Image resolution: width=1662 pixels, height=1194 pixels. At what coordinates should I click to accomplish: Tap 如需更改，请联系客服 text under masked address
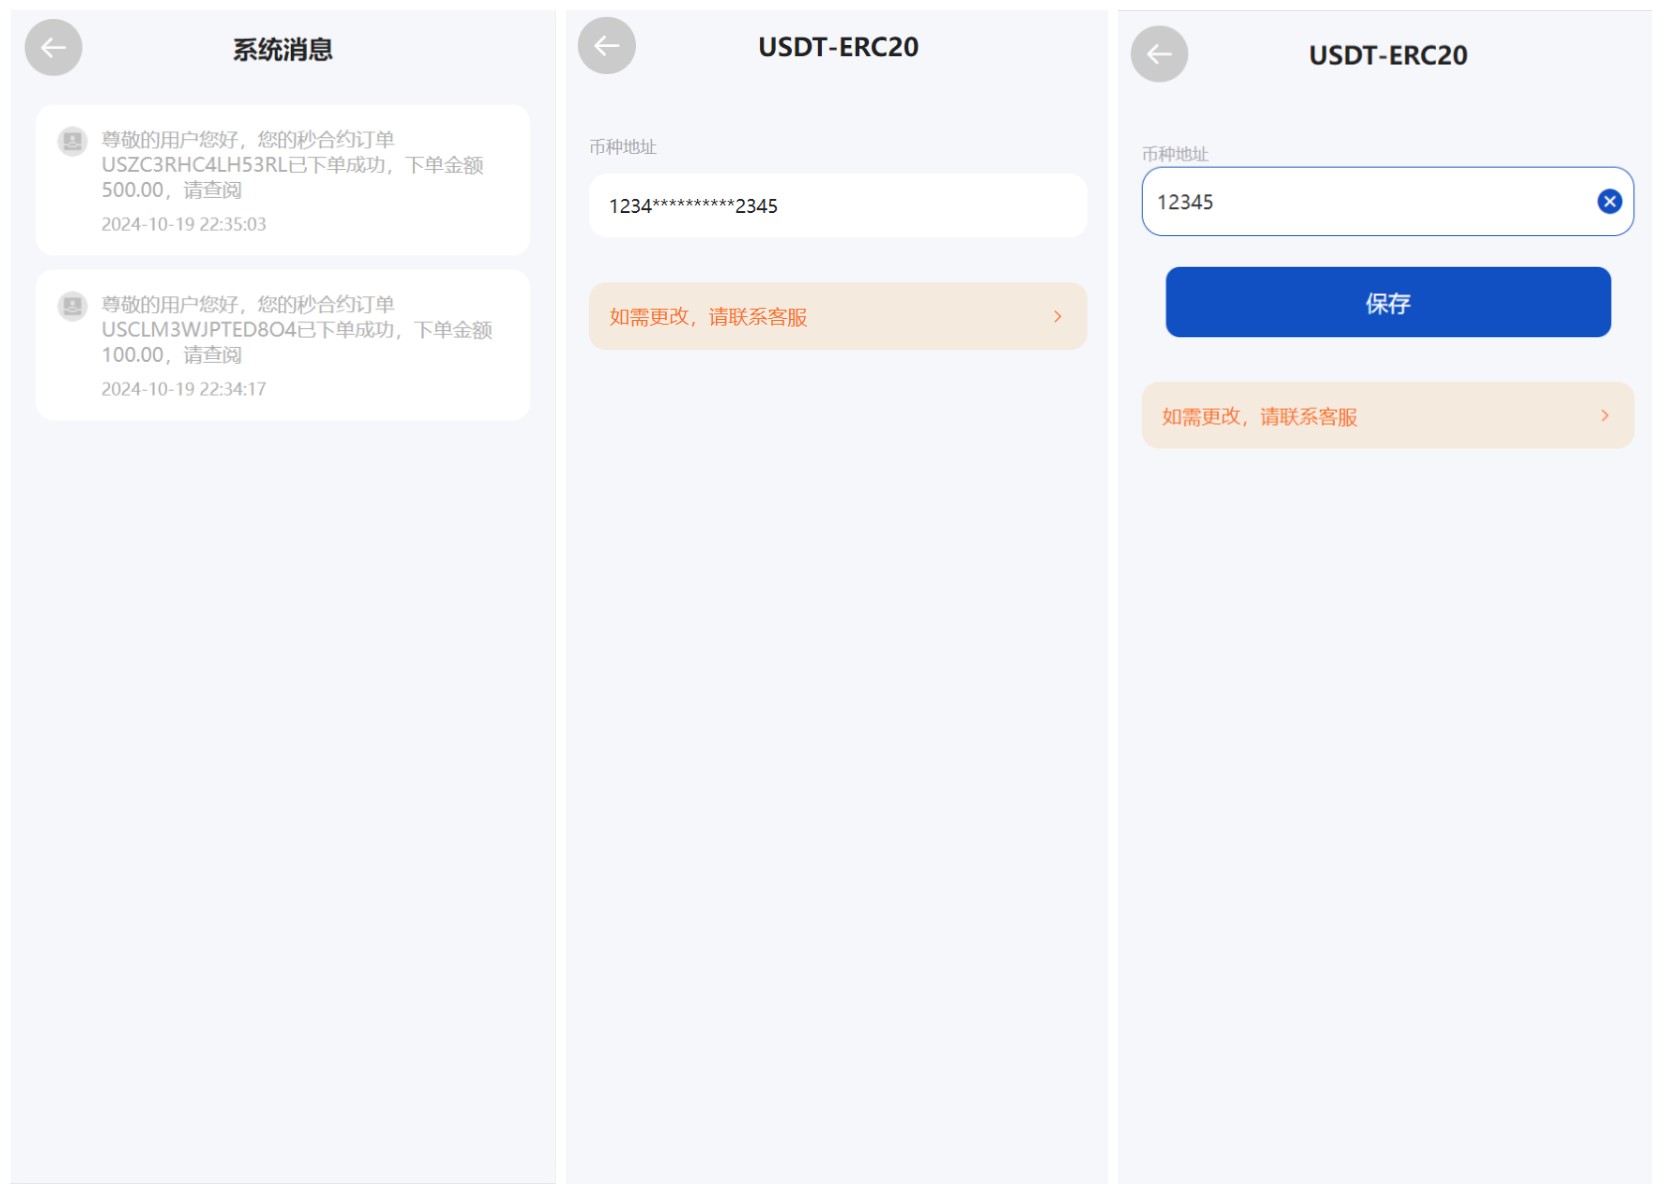708,317
